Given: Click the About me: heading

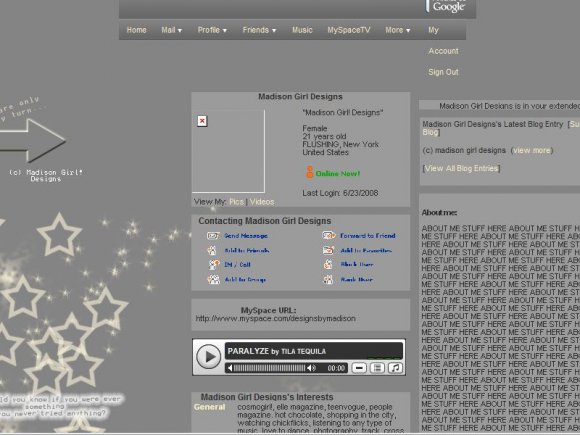Looking at the screenshot, I should click(x=439, y=213).
